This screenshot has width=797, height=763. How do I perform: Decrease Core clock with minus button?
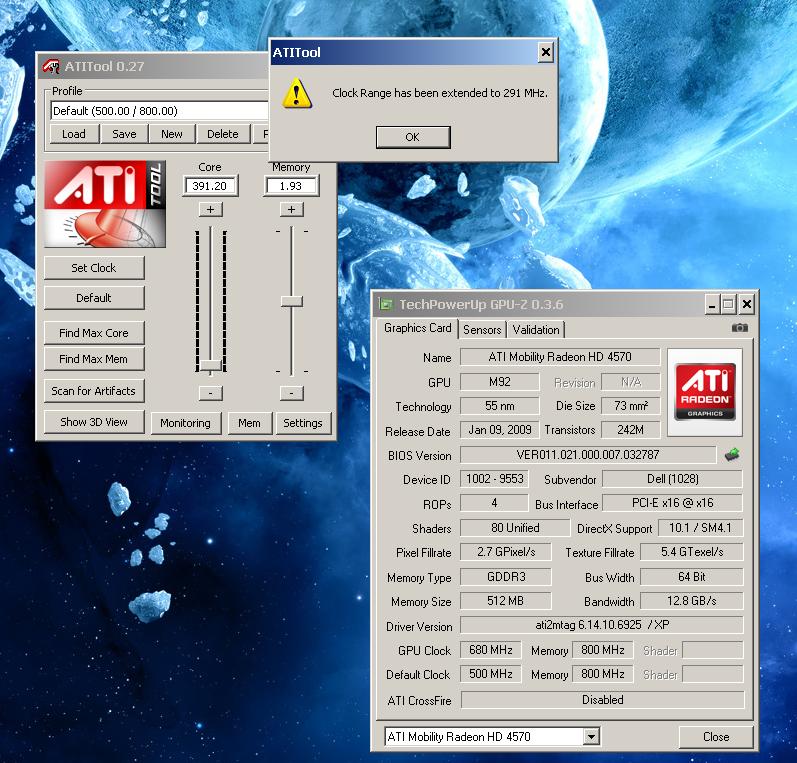[210, 393]
